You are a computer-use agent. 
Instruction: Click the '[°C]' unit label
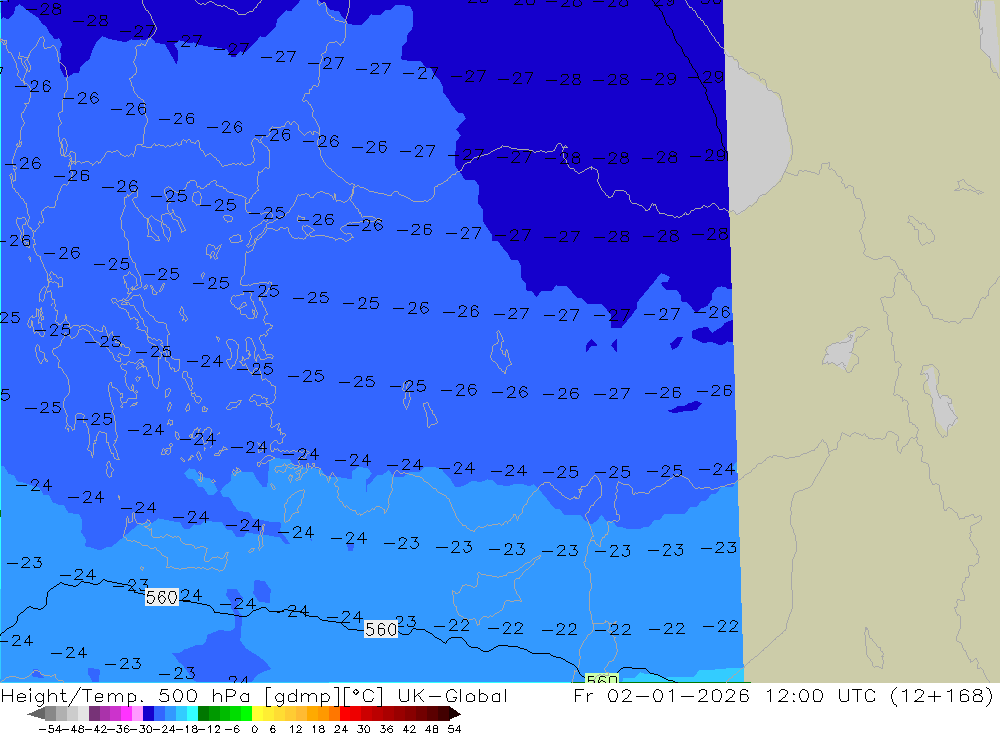362,696
